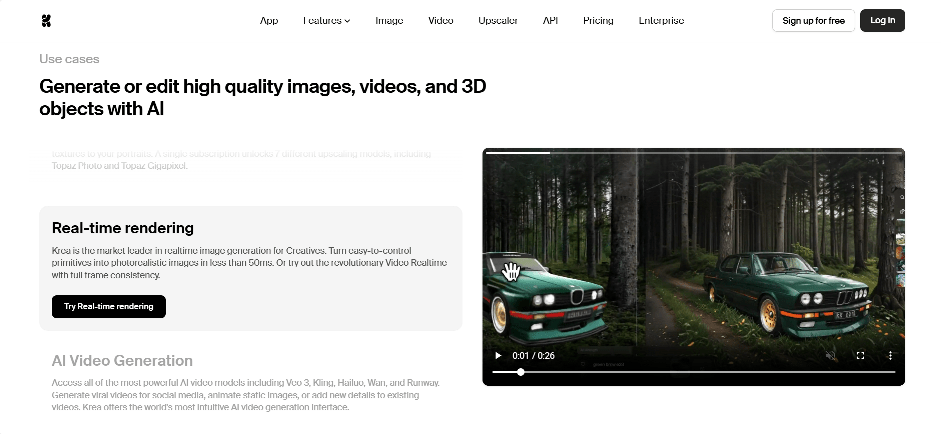The image size is (941, 434).
Task: Expand the AI Video Generation section
Action: (x=122, y=360)
